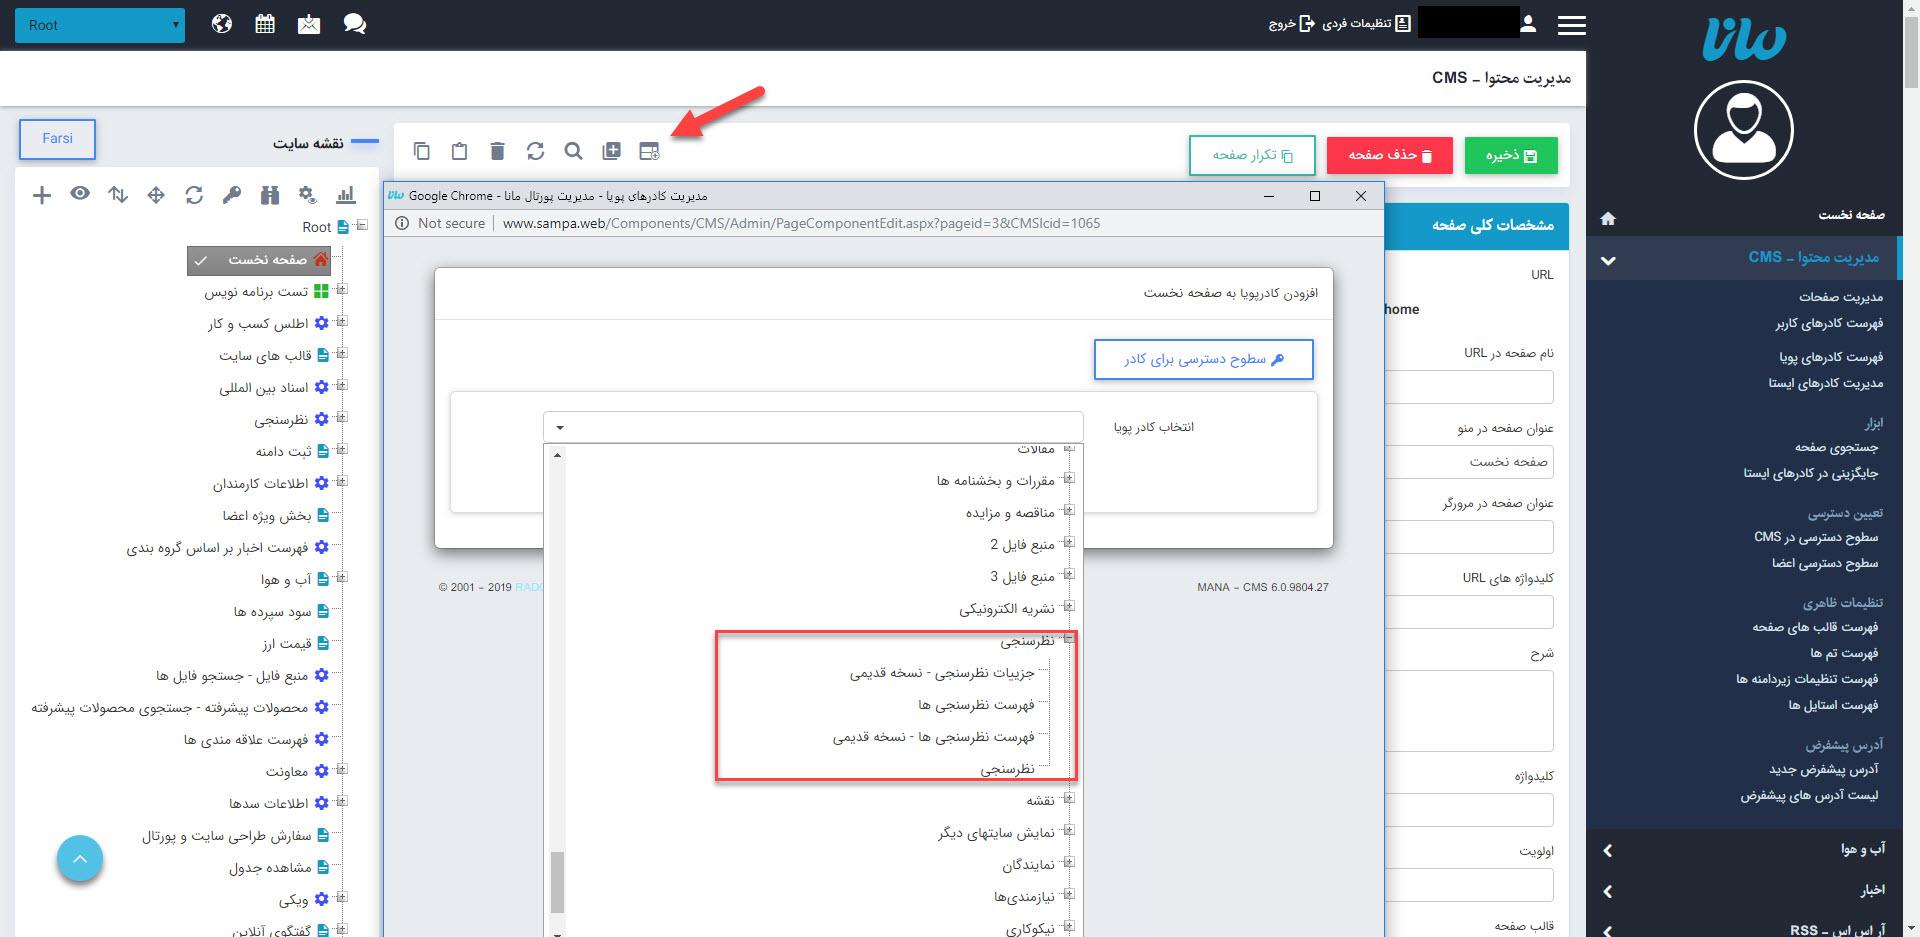Image resolution: width=1920 pixels, height=937 pixels.
Task: Open the calendar icon in top bar
Action: tap(265, 24)
